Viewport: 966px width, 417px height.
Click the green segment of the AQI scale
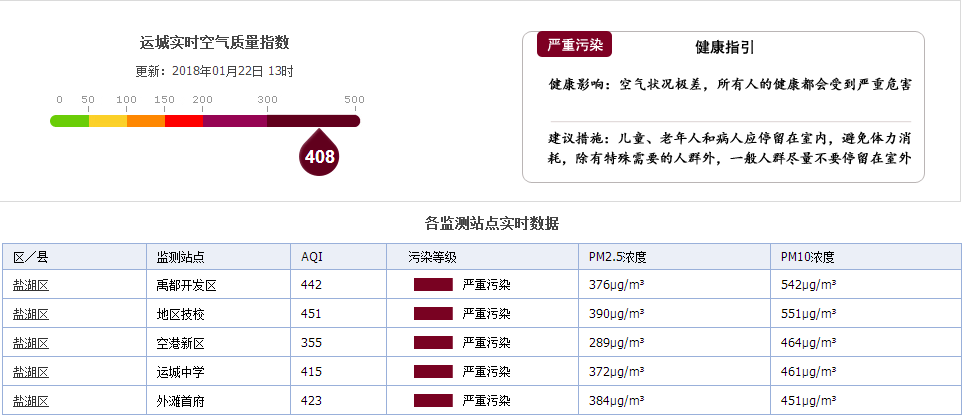[x=69, y=121]
